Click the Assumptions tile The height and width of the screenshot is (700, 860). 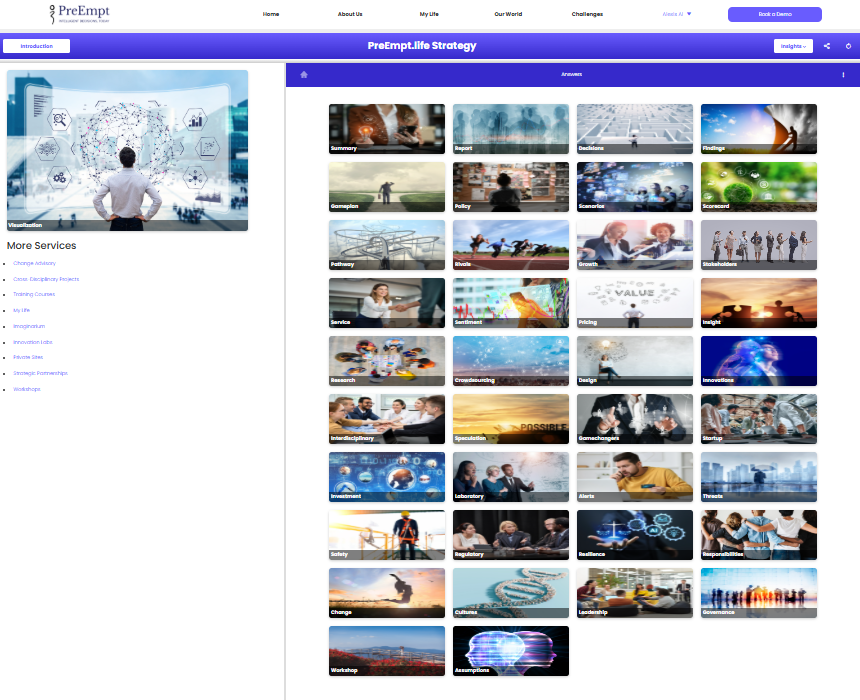click(x=510, y=651)
